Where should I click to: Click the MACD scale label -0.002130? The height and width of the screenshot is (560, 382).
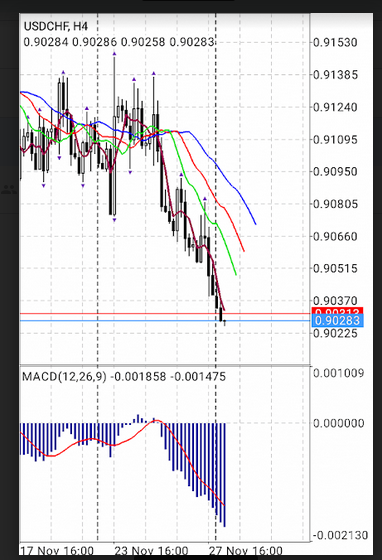pos(341,535)
